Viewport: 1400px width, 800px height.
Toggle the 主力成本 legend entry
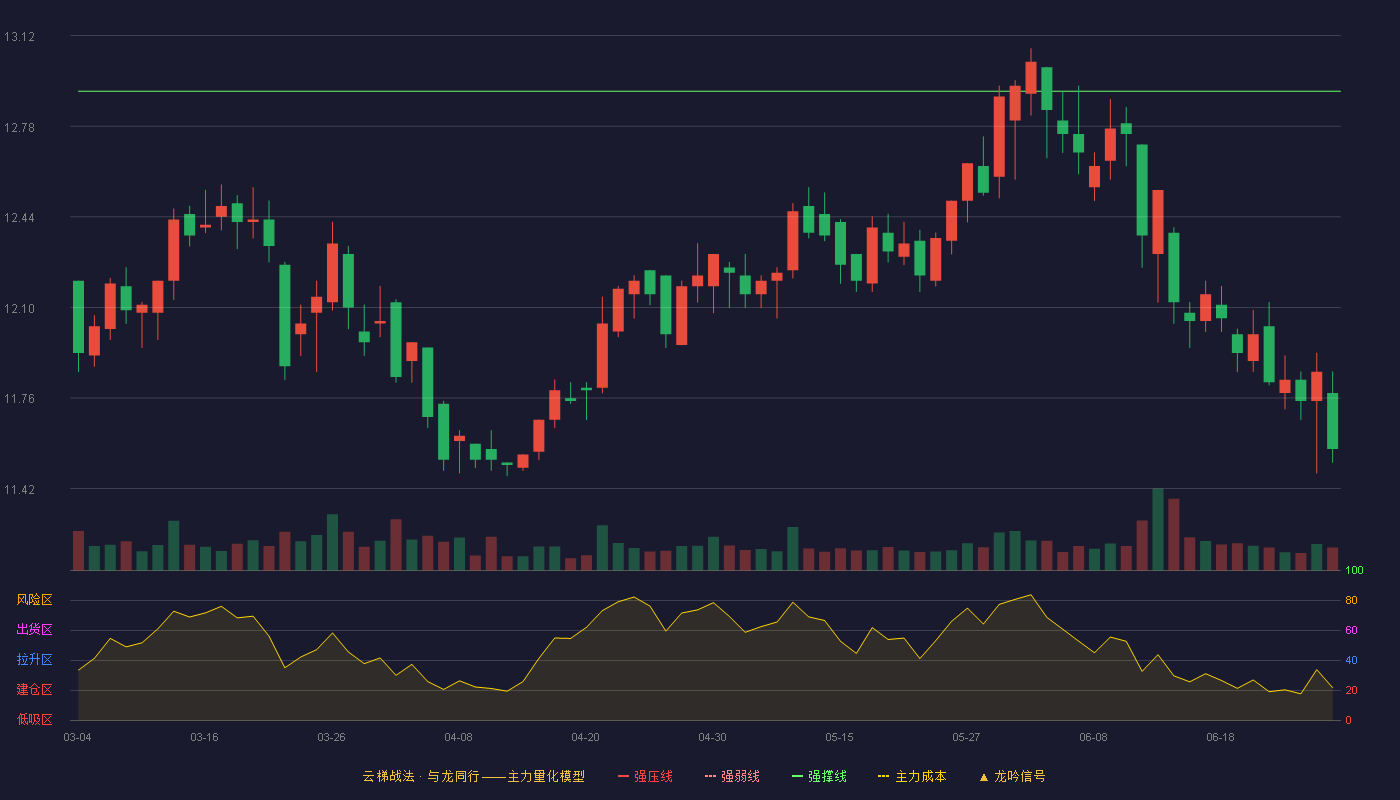click(x=912, y=776)
